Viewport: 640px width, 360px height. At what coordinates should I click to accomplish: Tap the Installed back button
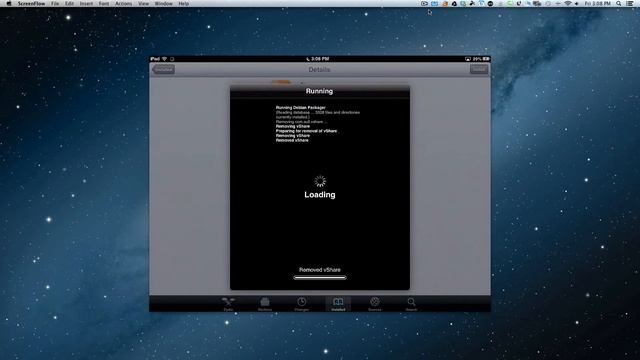pos(164,69)
